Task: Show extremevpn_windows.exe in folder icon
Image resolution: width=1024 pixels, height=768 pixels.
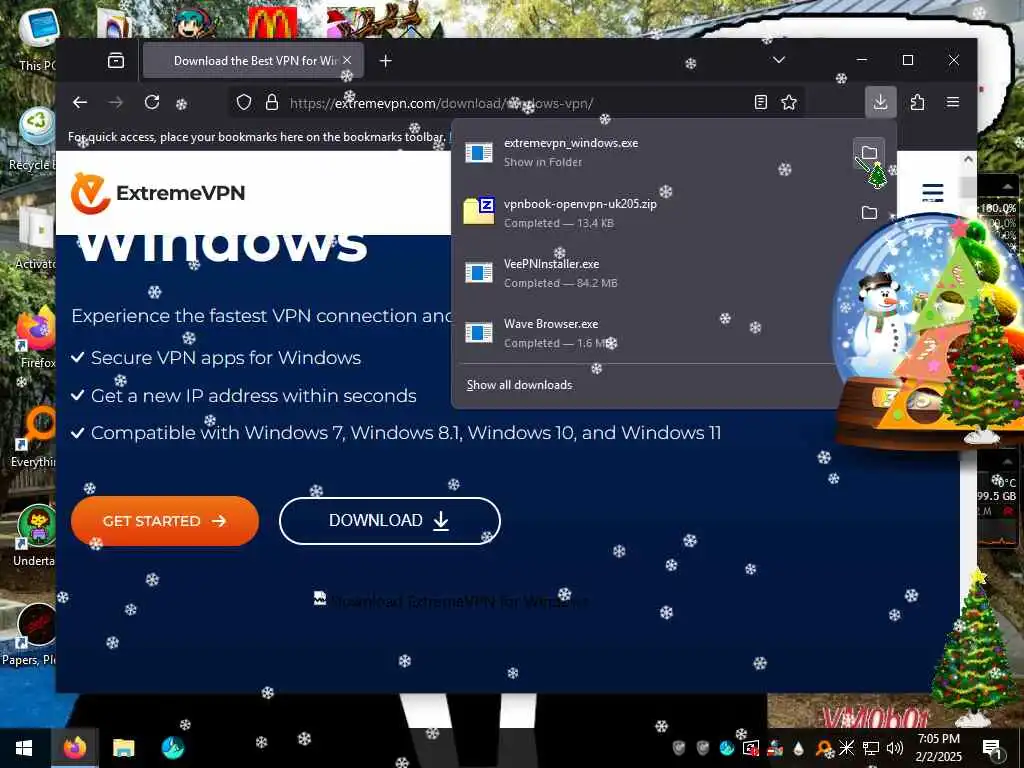Action: (869, 153)
